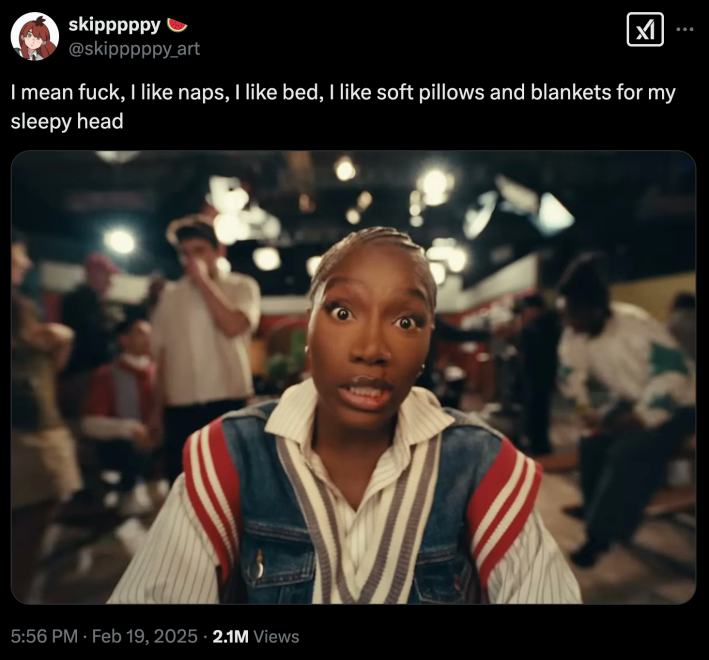Click the Views label

pyautogui.click(x=276, y=636)
